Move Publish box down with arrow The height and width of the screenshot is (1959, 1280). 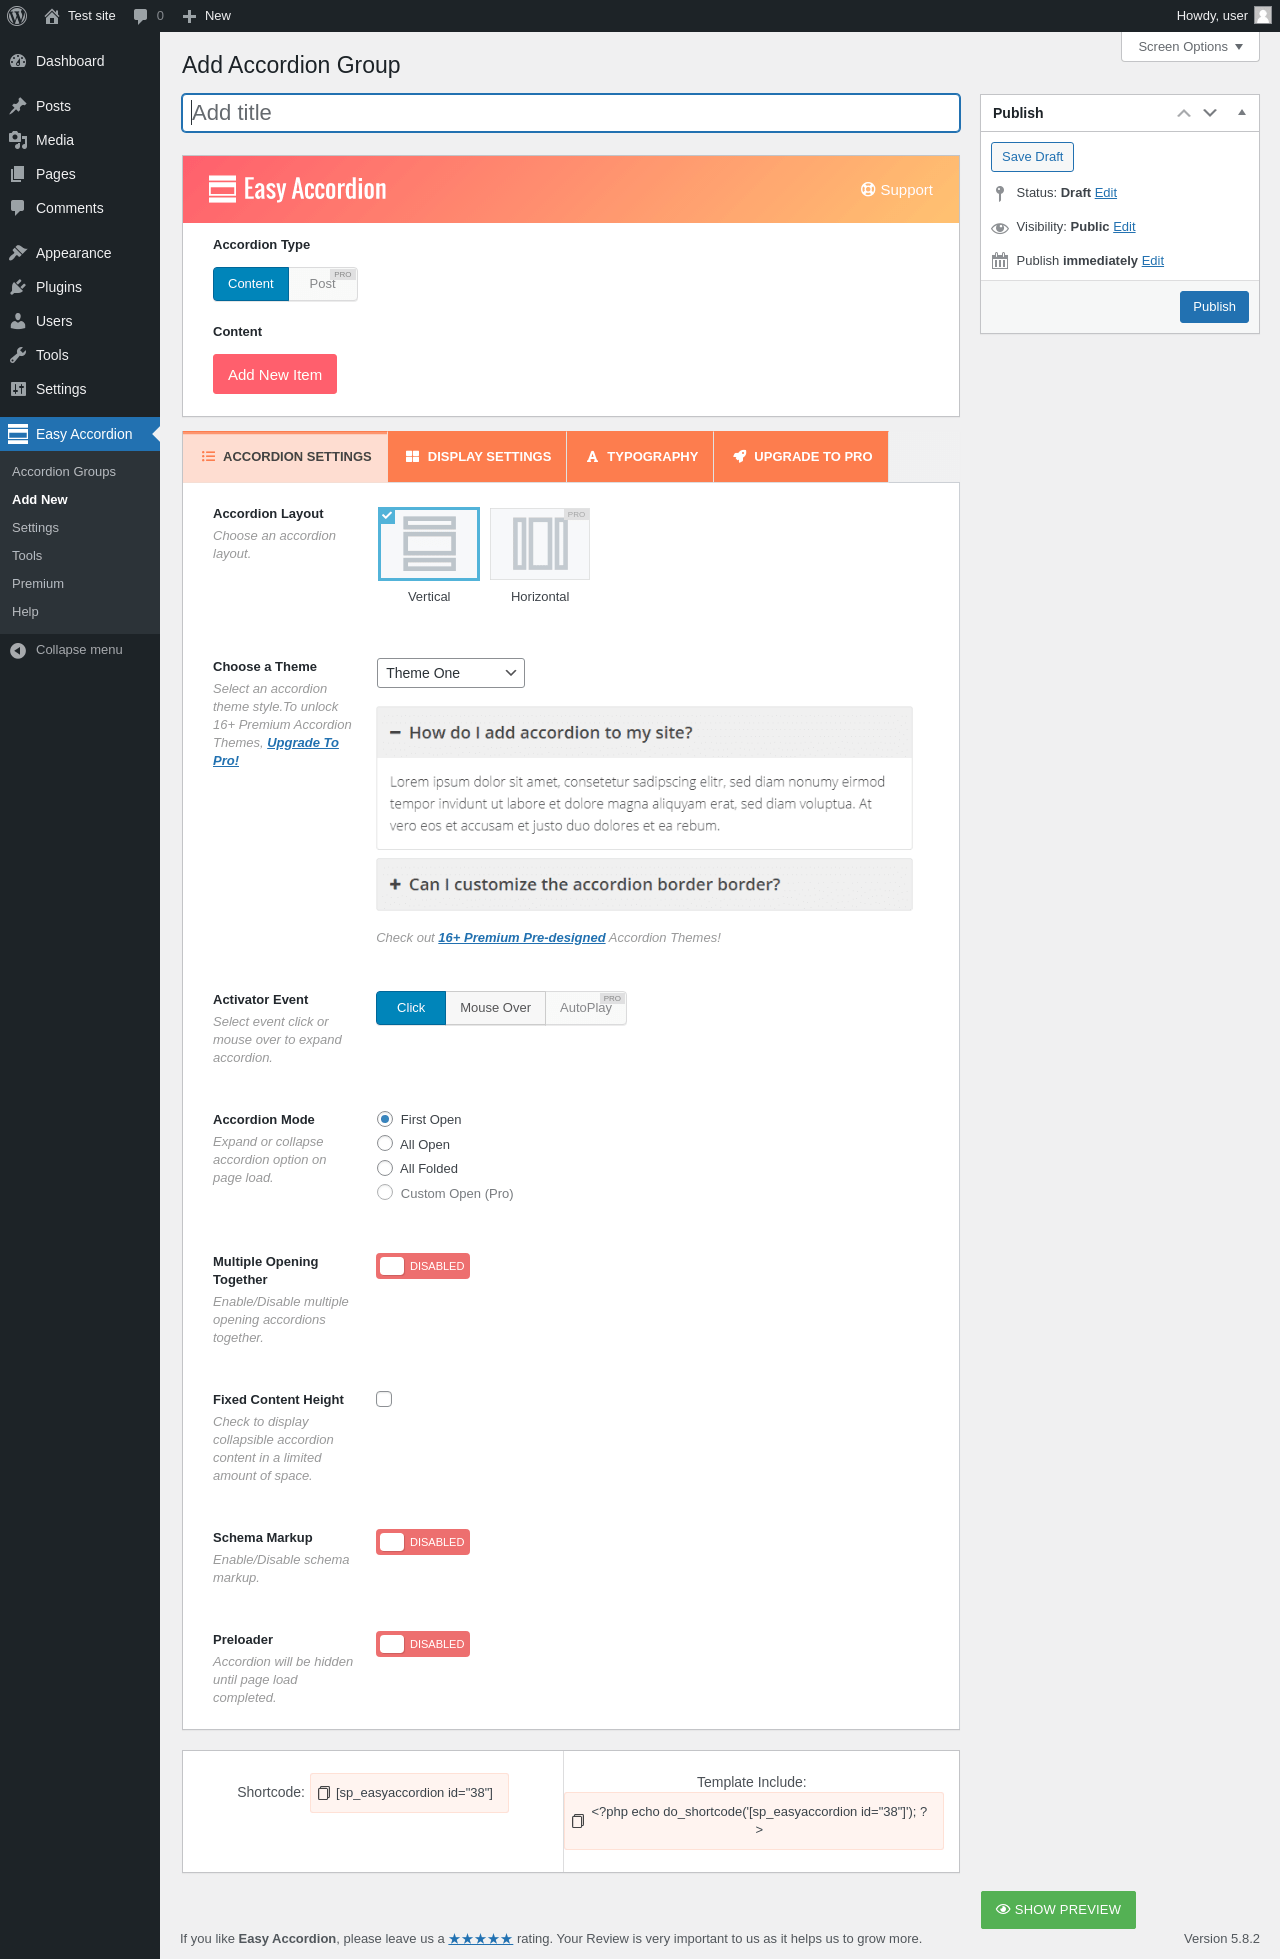(x=1210, y=113)
